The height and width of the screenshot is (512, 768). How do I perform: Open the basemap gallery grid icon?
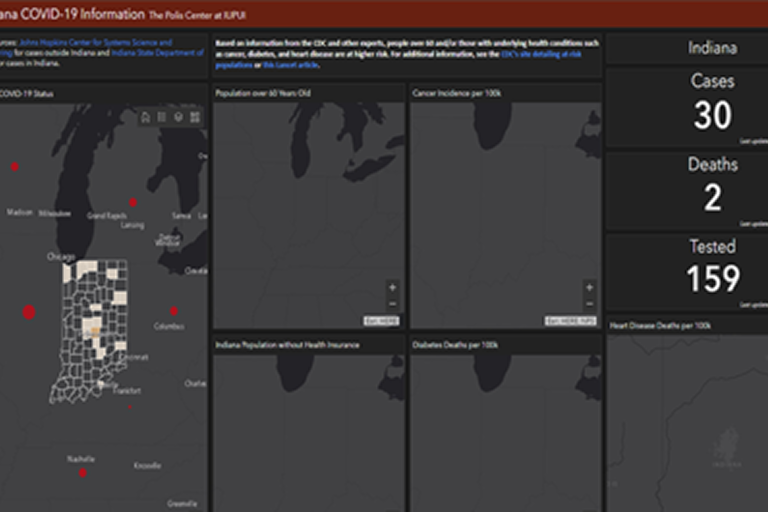(195, 118)
